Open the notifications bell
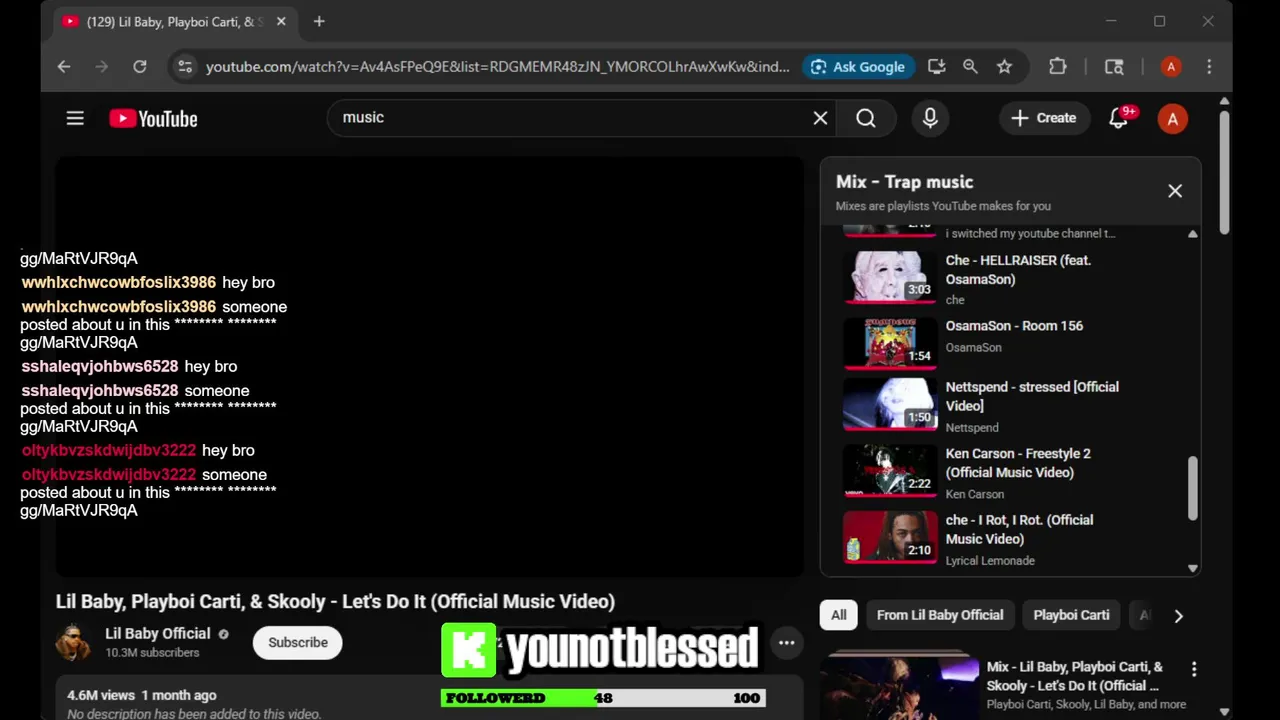The height and width of the screenshot is (720, 1280). [x=1119, y=118]
